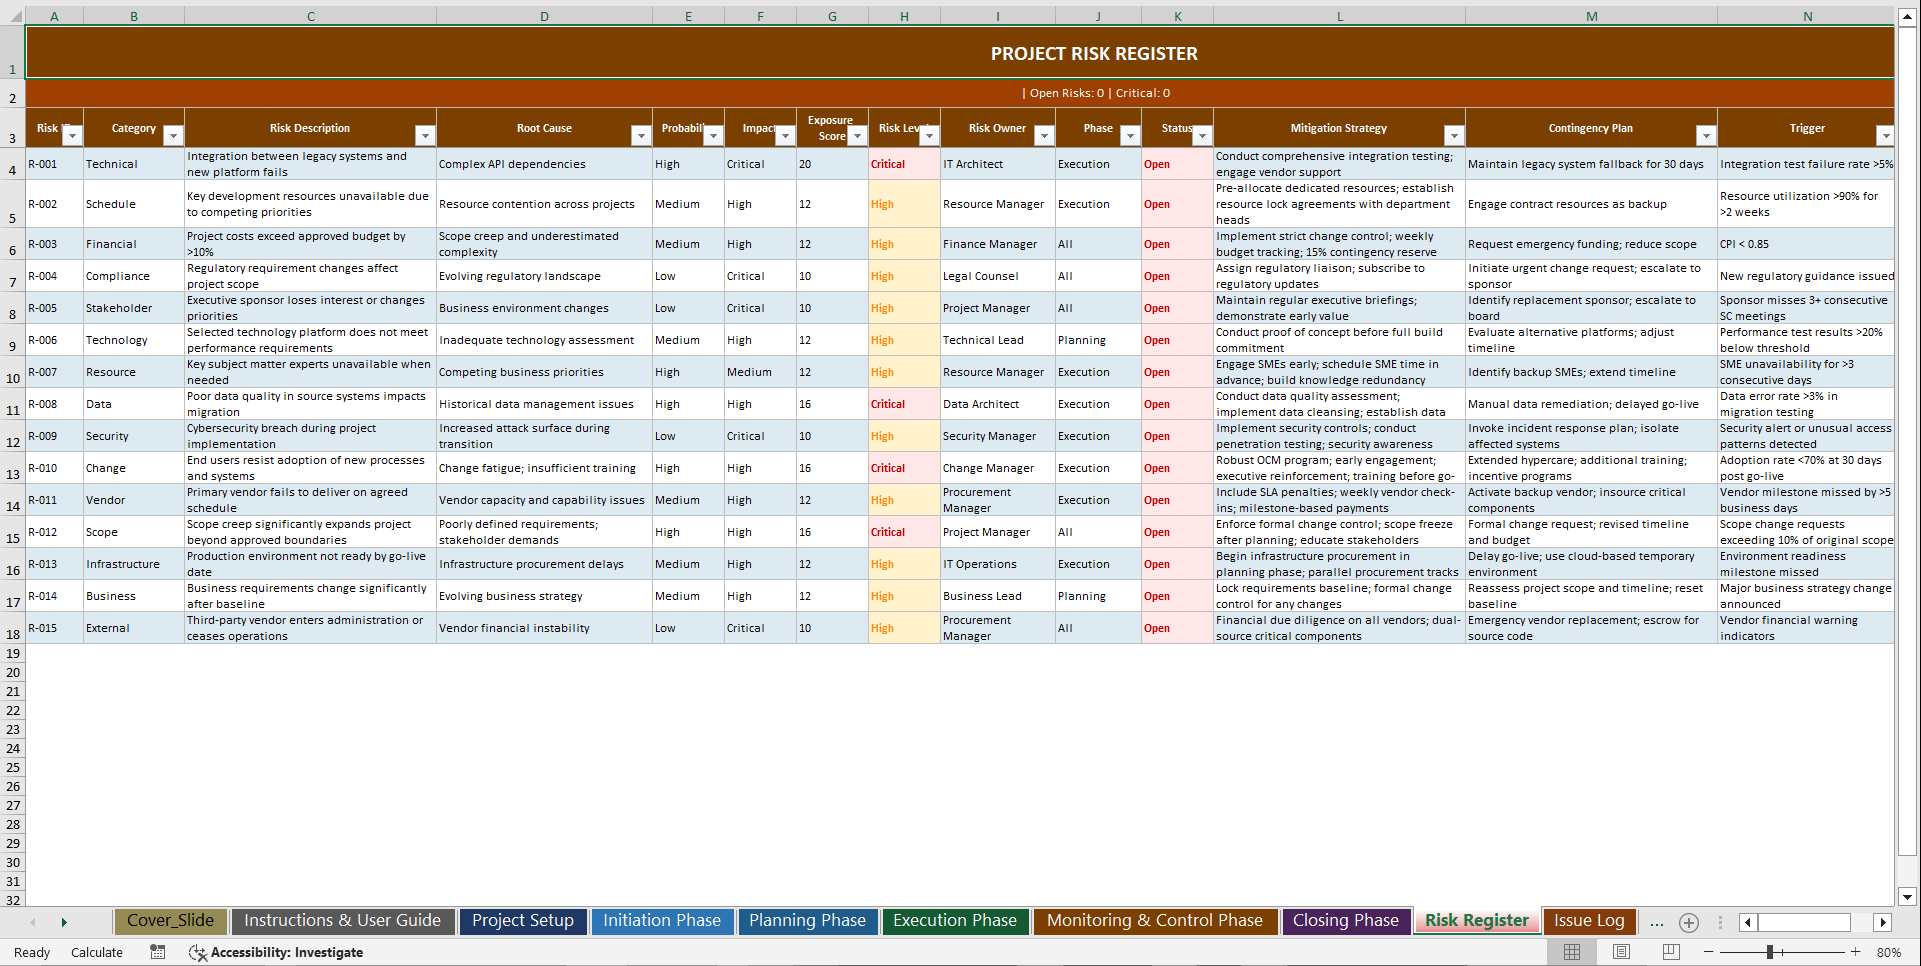Open the Exposure Score filter dropdown
The width and height of the screenshot is (1921, 966).
point(857,136)
